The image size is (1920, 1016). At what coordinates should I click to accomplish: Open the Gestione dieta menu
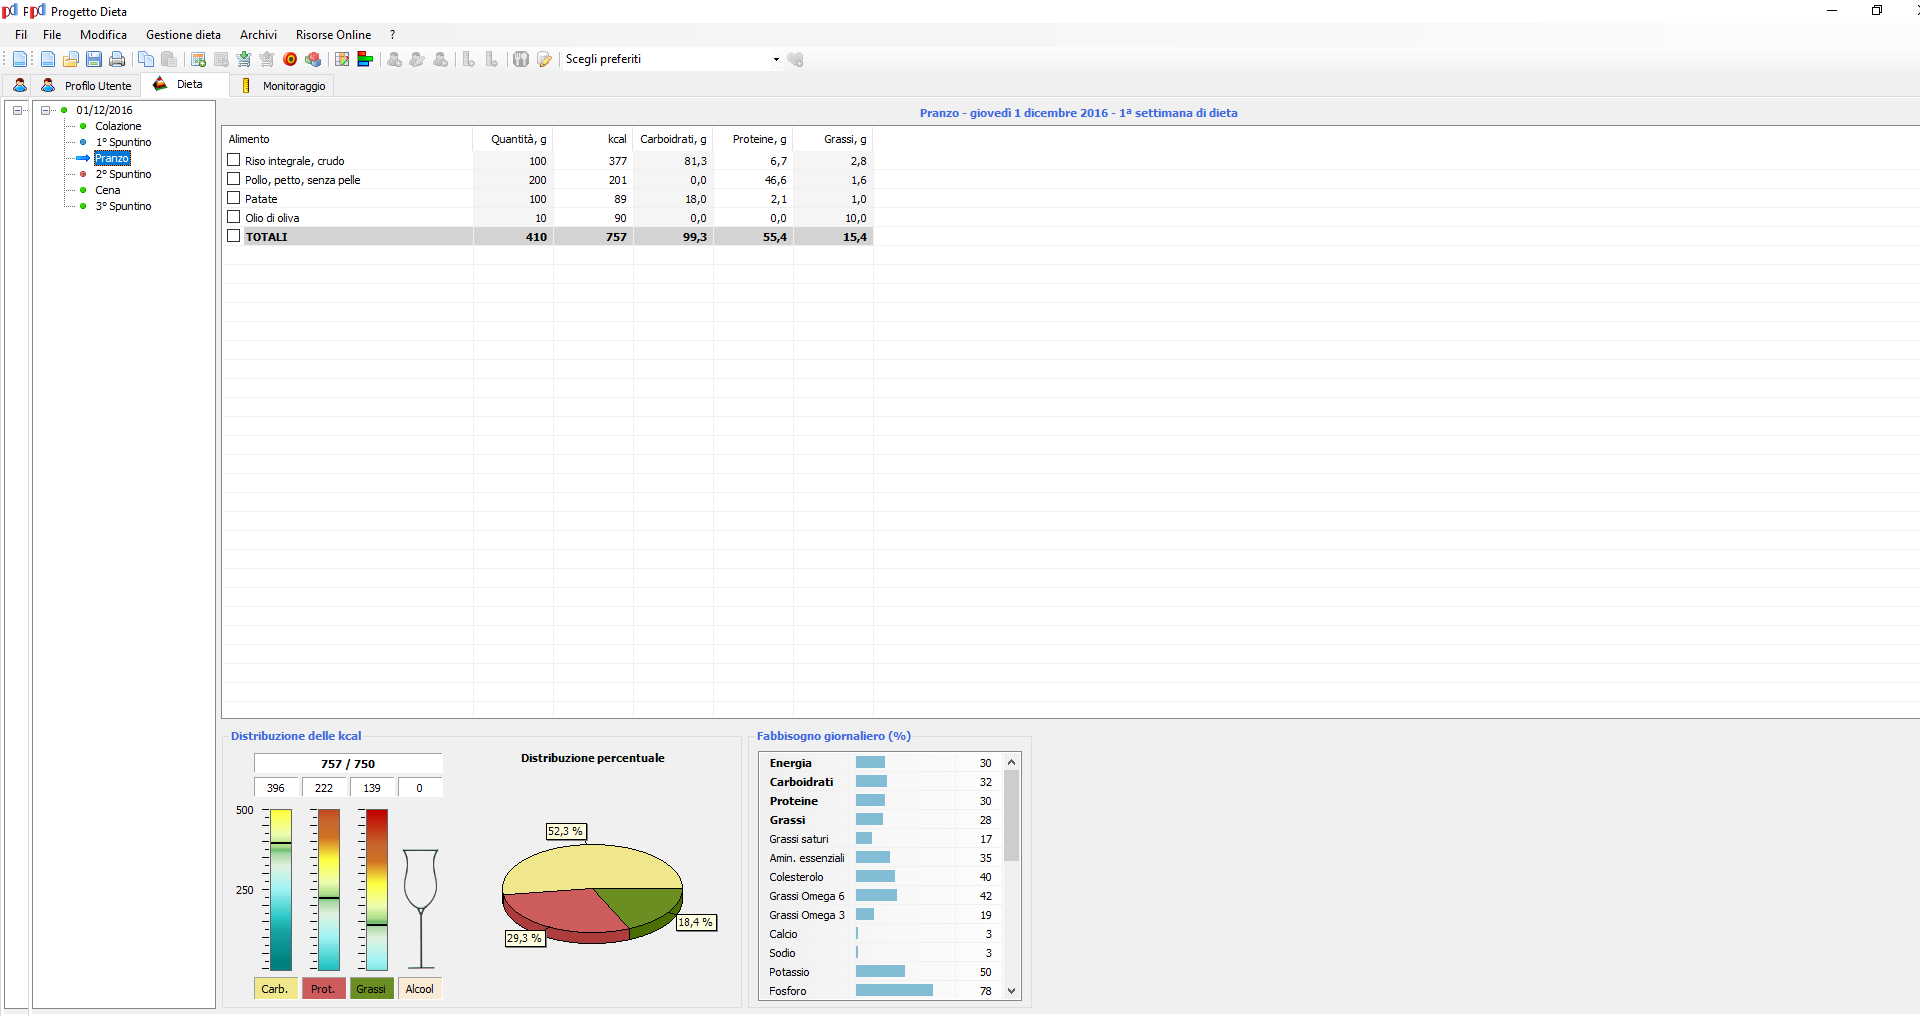tap(183, 35)
